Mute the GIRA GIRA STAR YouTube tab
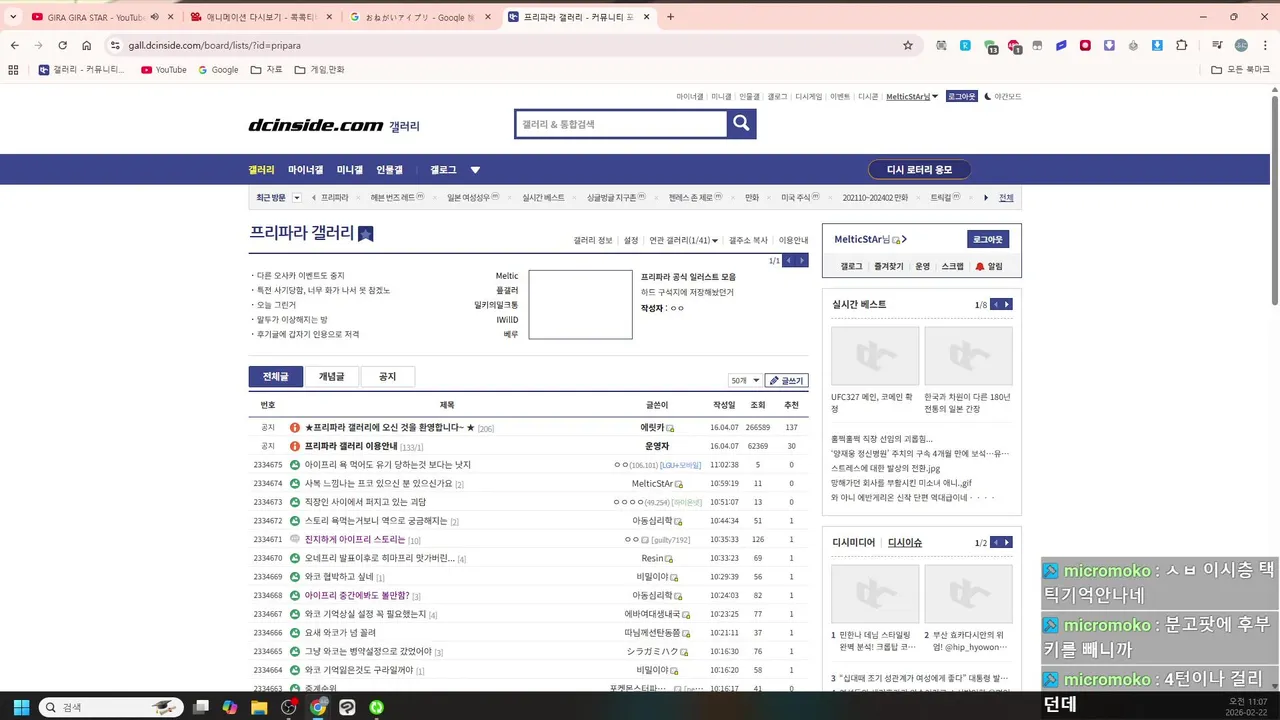Screen dimensions: 1280x720 pos(154,17)
